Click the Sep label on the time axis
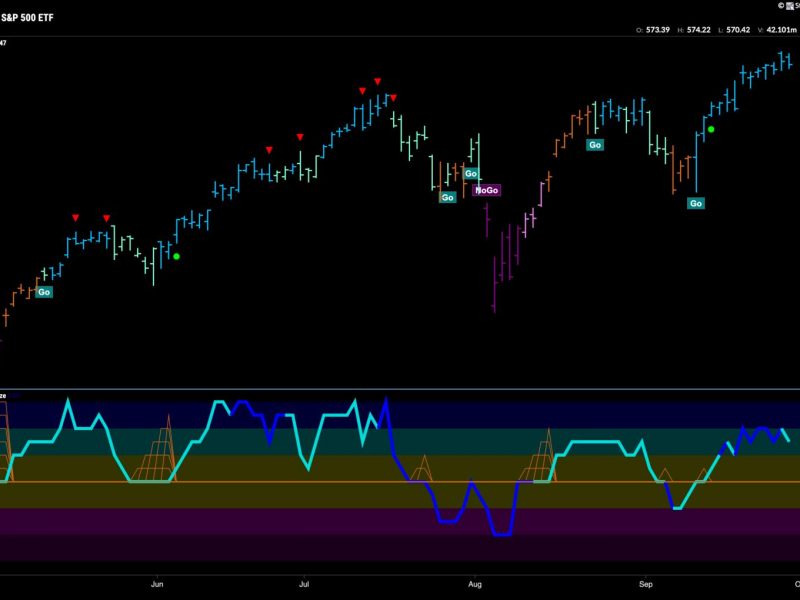The height and width of the screenshot is (600, 800). pyautogui.click(x=646, y=584)
